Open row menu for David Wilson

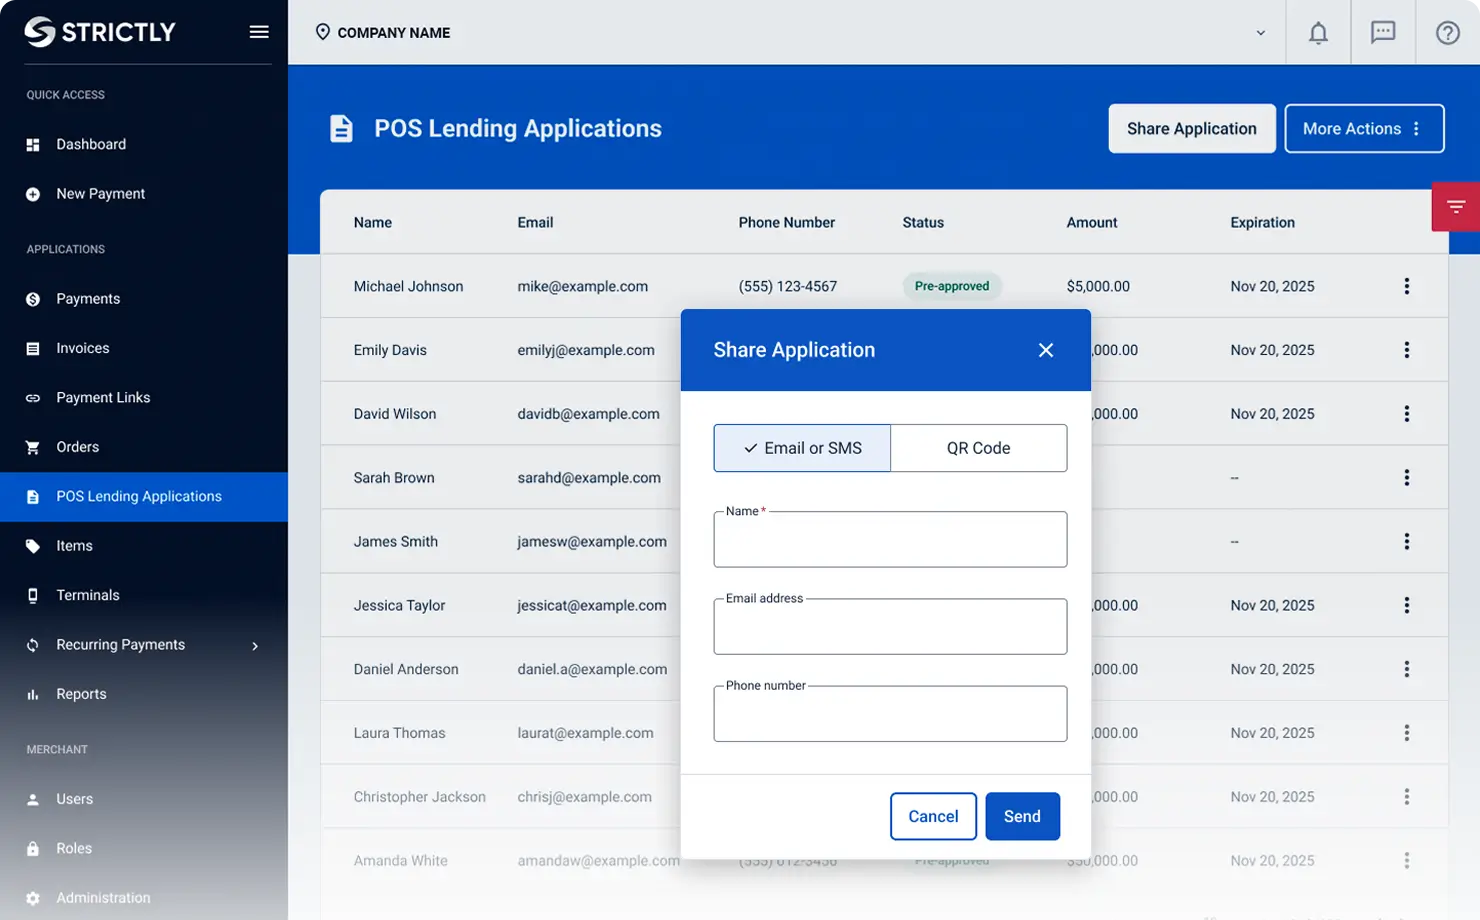click(x=1406, y=414)
